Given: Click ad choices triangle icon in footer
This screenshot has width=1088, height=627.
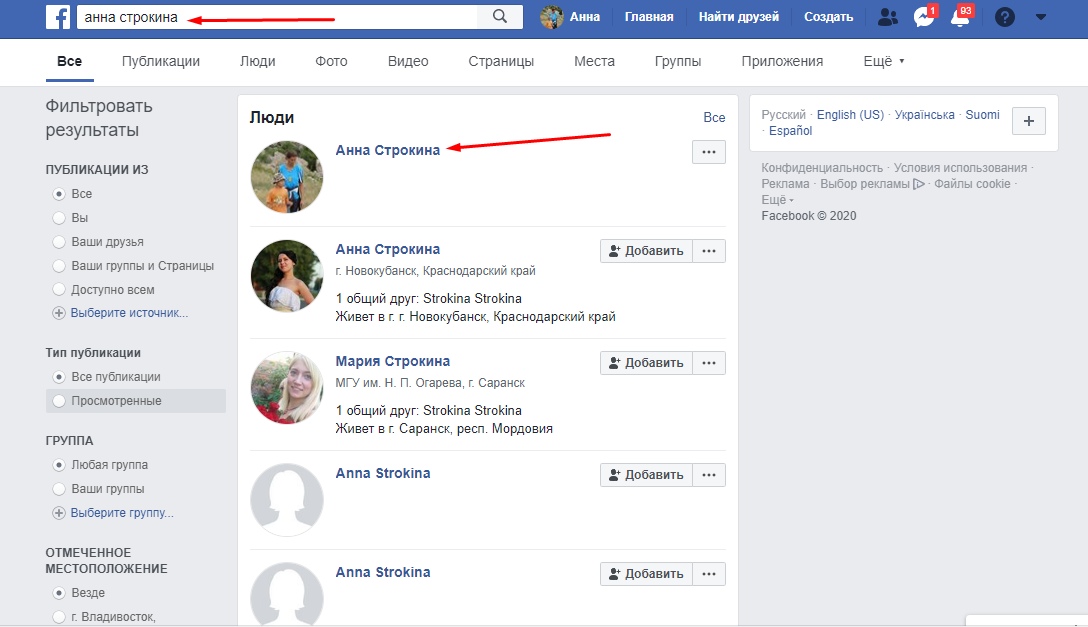Looking at the screenshot, I should [919, 184].
